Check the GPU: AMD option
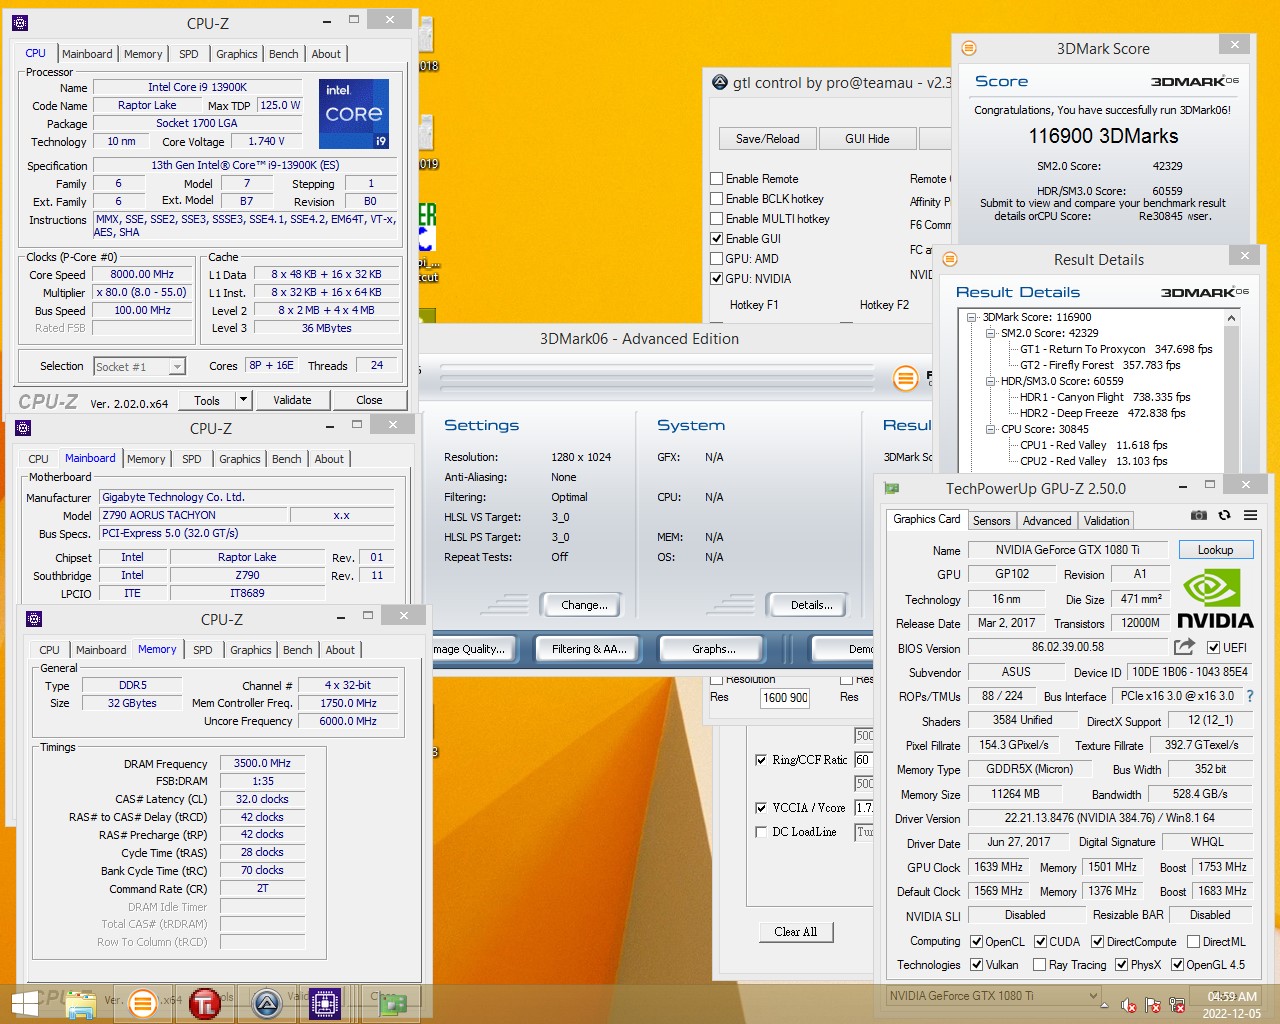This screenshot has height=1024, width=1280. 716,259
